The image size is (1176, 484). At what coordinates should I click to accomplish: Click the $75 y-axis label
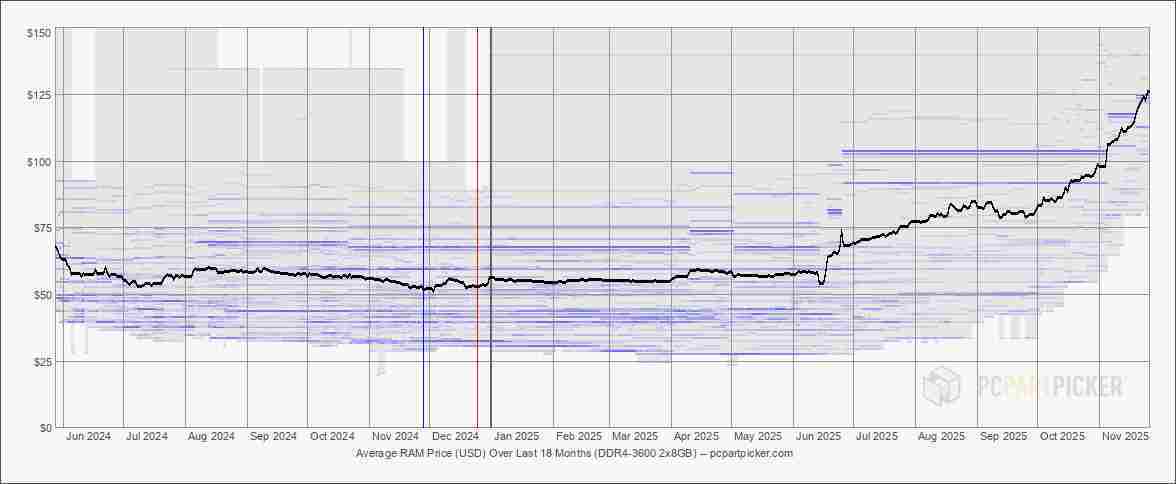pyautogui.click(x=44, y=227)
